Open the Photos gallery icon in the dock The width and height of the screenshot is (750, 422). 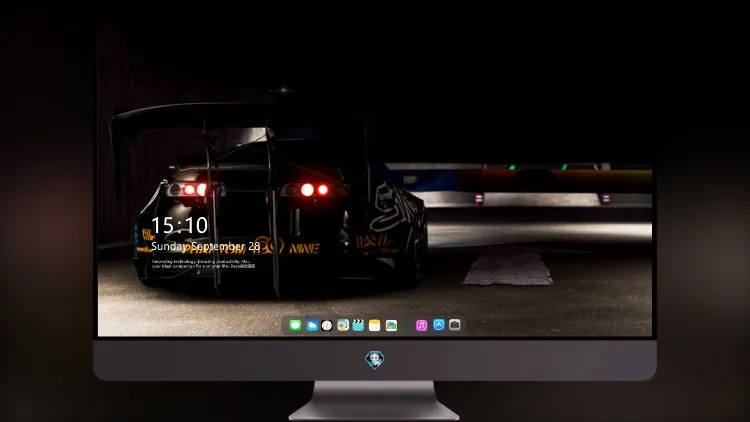pos(391,325)
